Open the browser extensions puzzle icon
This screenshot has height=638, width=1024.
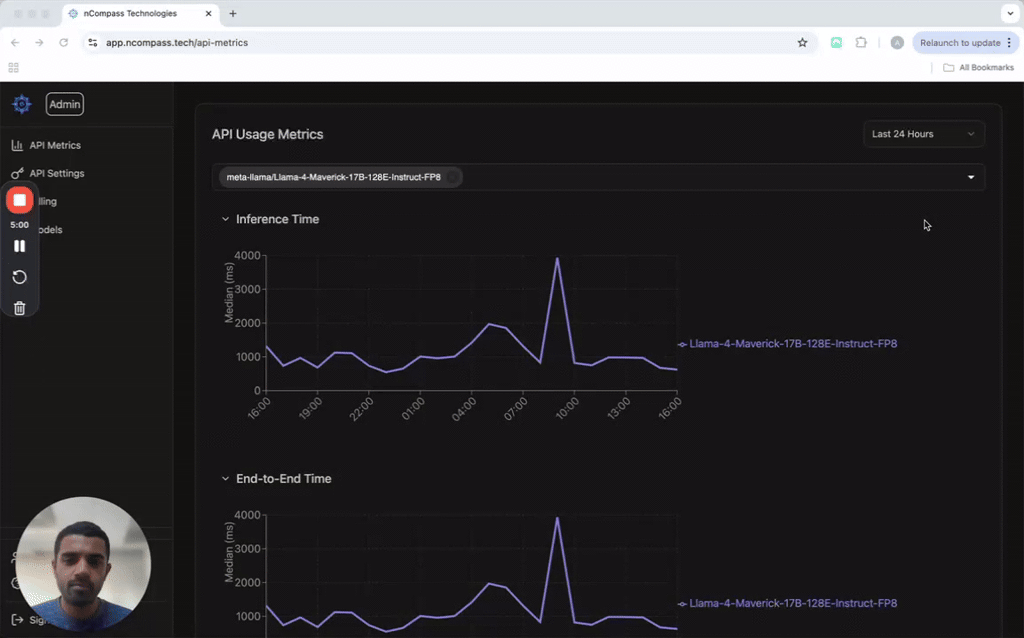point(861,42)
